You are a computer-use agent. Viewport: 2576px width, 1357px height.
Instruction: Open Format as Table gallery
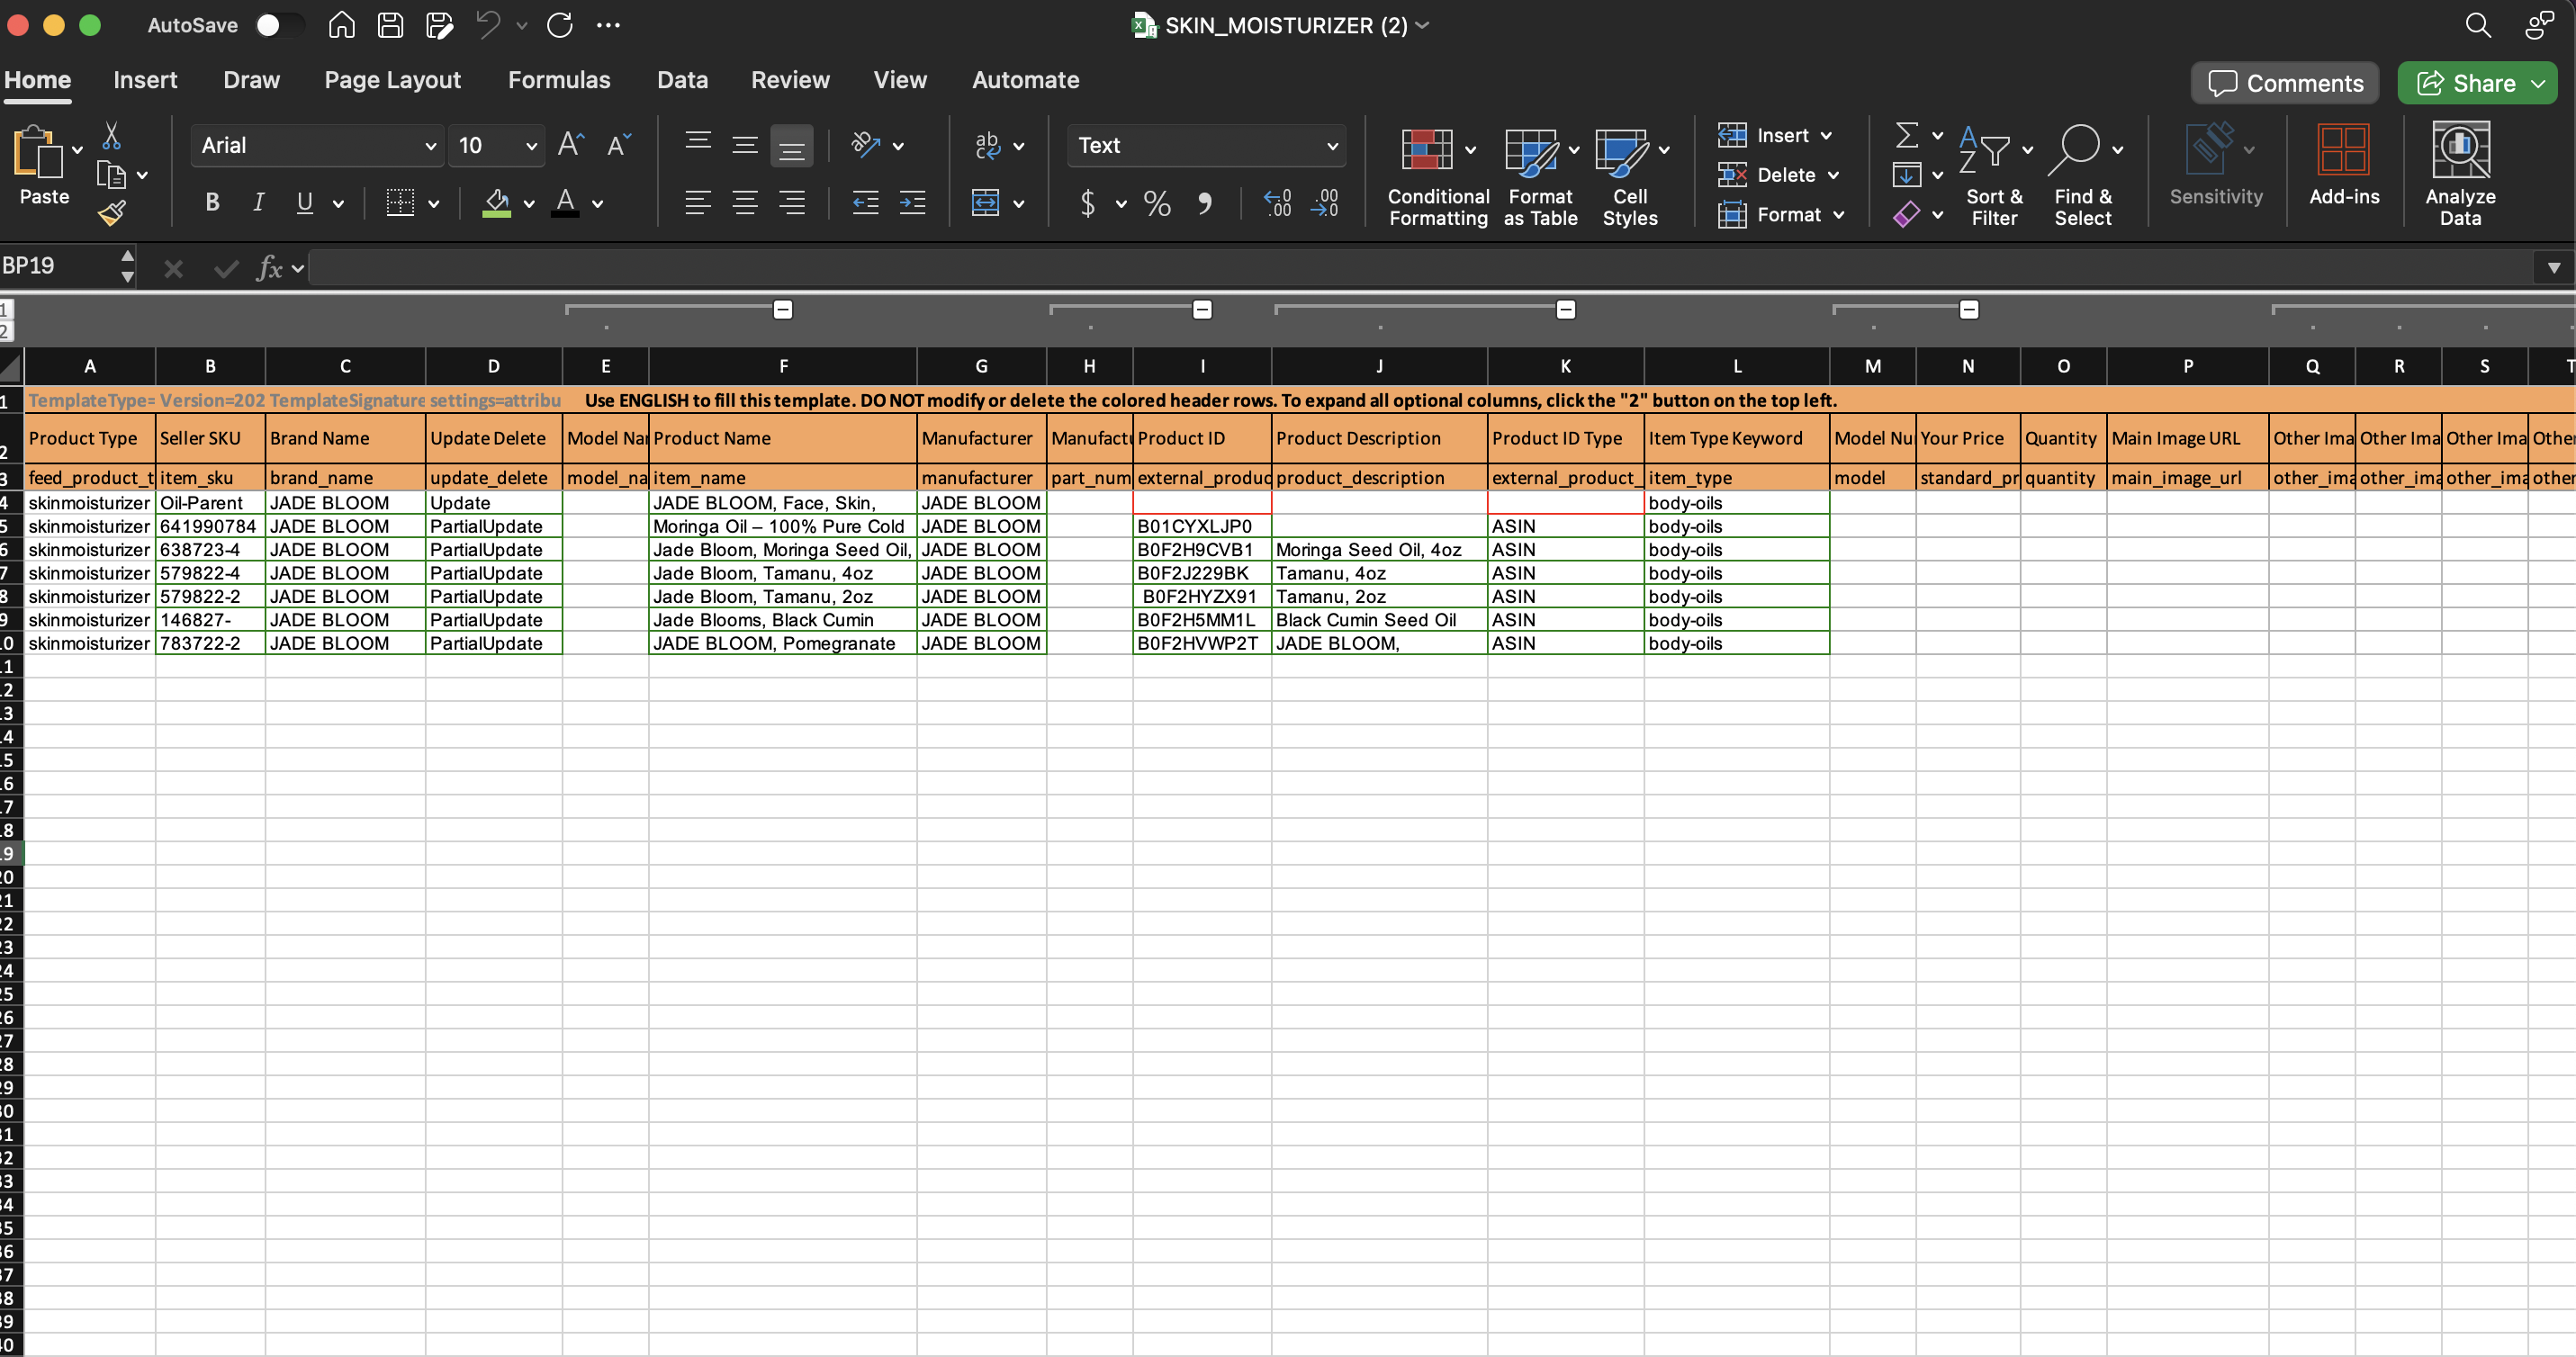coord(1541,176)
